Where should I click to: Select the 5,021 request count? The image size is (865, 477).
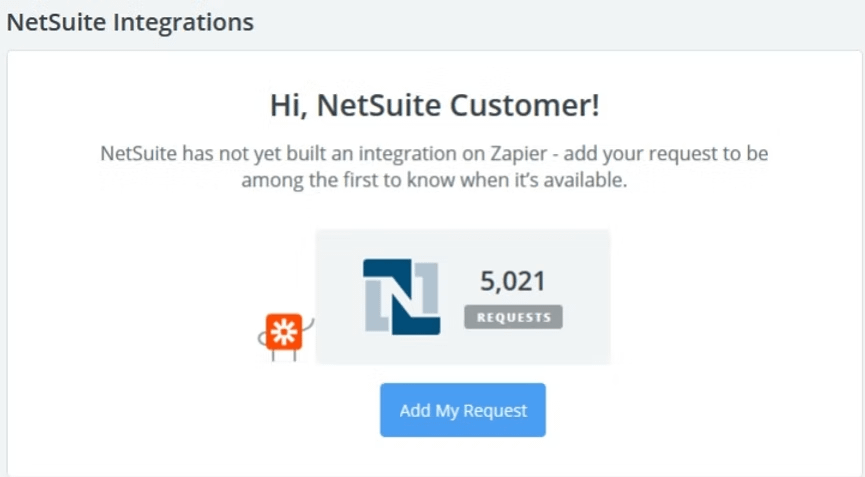tap(513, 282)
